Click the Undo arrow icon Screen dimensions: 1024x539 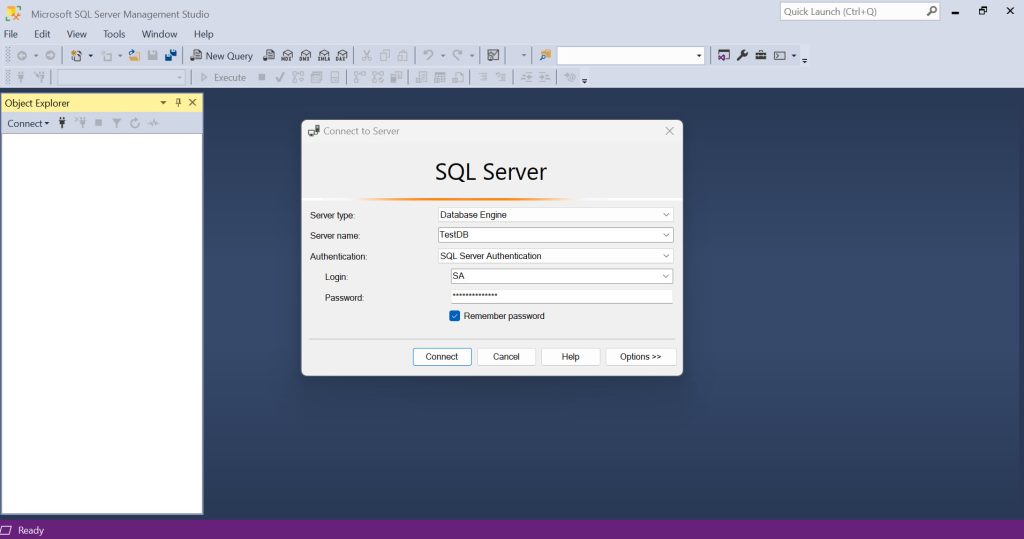click(428, 56)
